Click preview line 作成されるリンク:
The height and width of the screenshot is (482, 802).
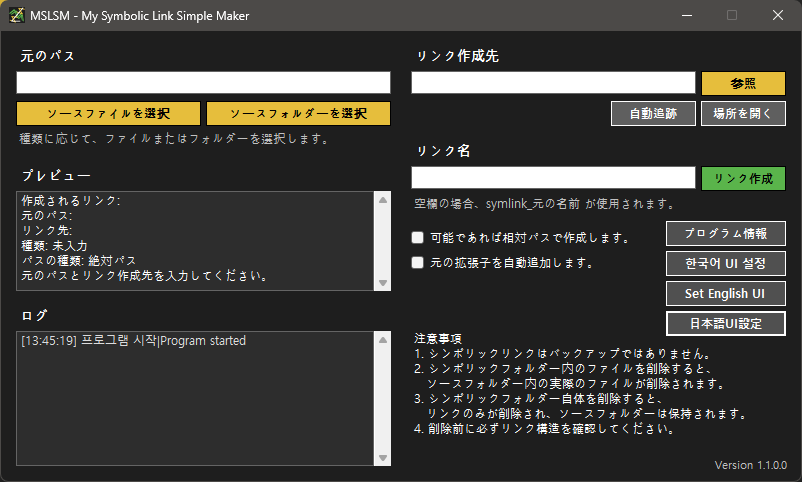pyautogui.click(x=71, y=201)
